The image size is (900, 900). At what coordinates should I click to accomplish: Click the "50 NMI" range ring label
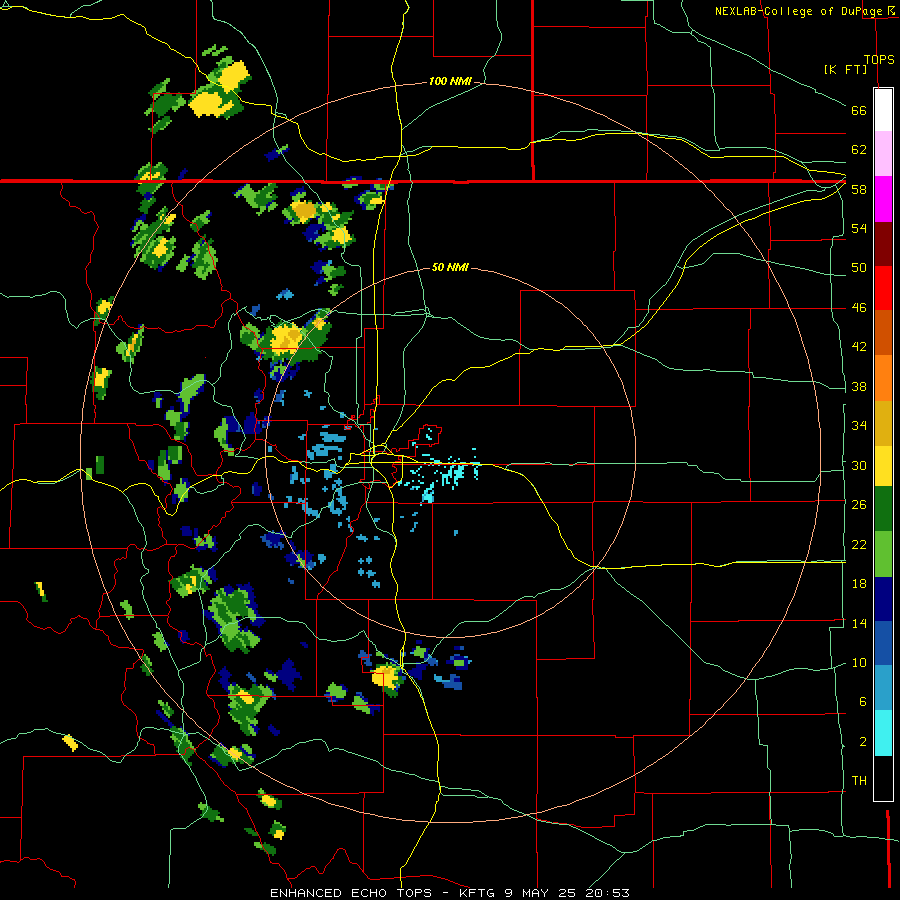click(x=449, y=267)
